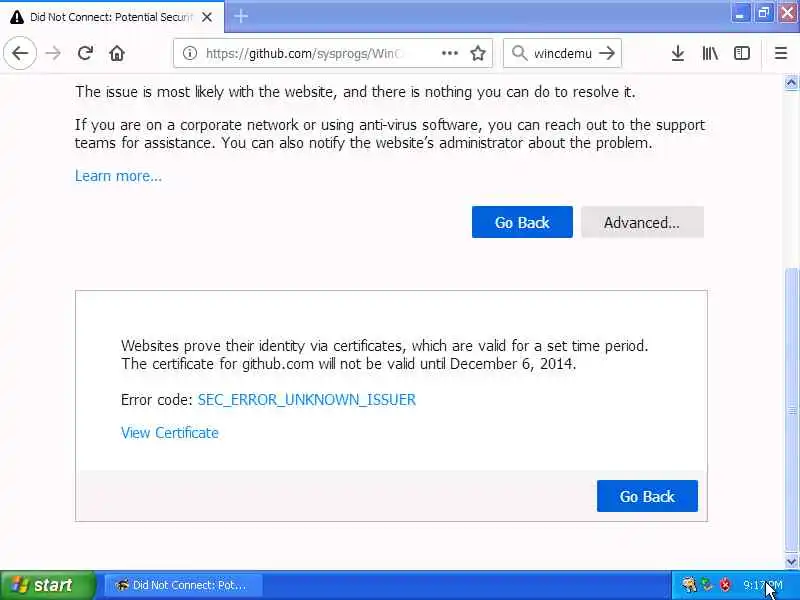This screenshot has height=600, width=800.
Task: Select the Firefox taskbar button
Action: click(x=184, y=585)
